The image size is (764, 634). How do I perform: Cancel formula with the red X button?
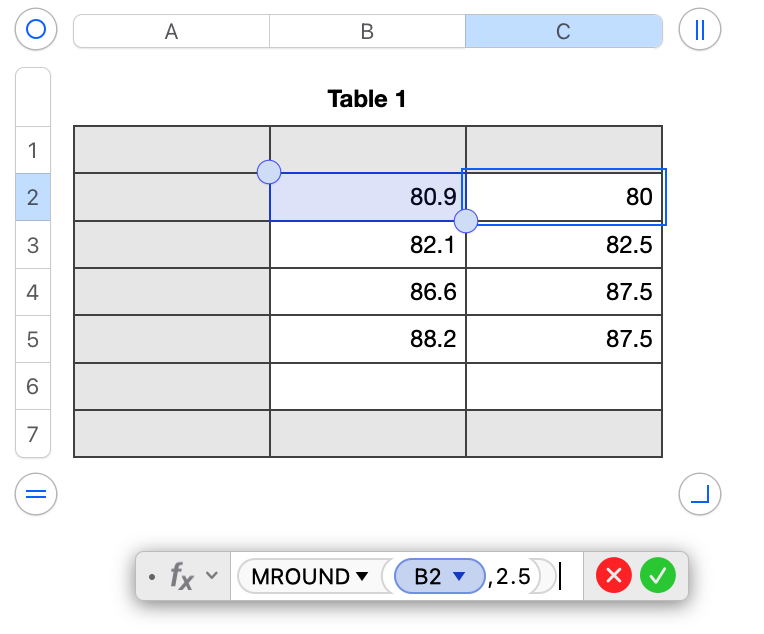coord(614,575)
